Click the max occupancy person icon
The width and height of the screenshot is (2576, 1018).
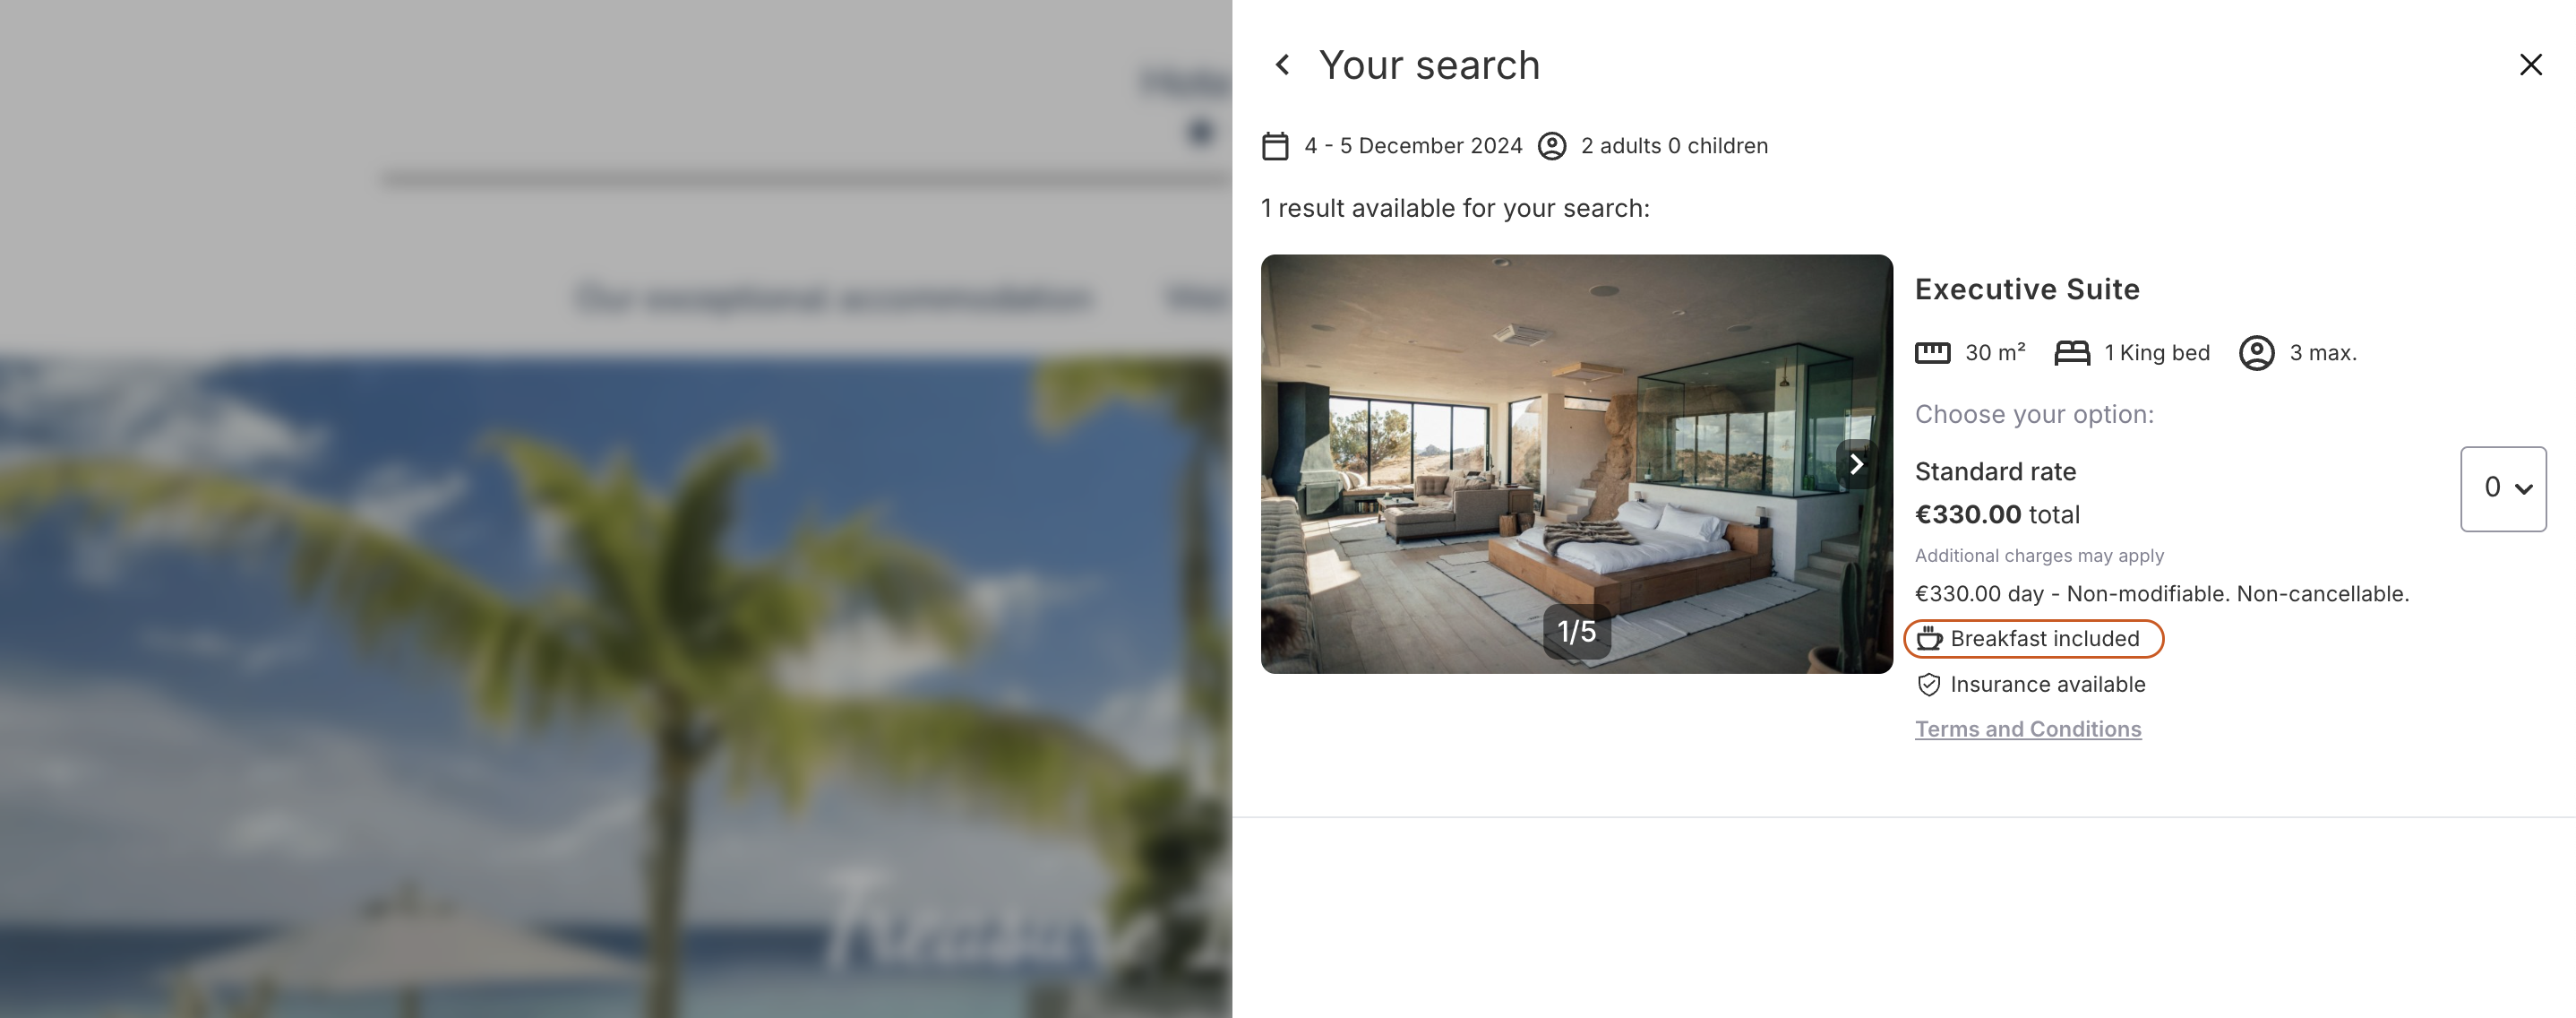point(2256,353)
